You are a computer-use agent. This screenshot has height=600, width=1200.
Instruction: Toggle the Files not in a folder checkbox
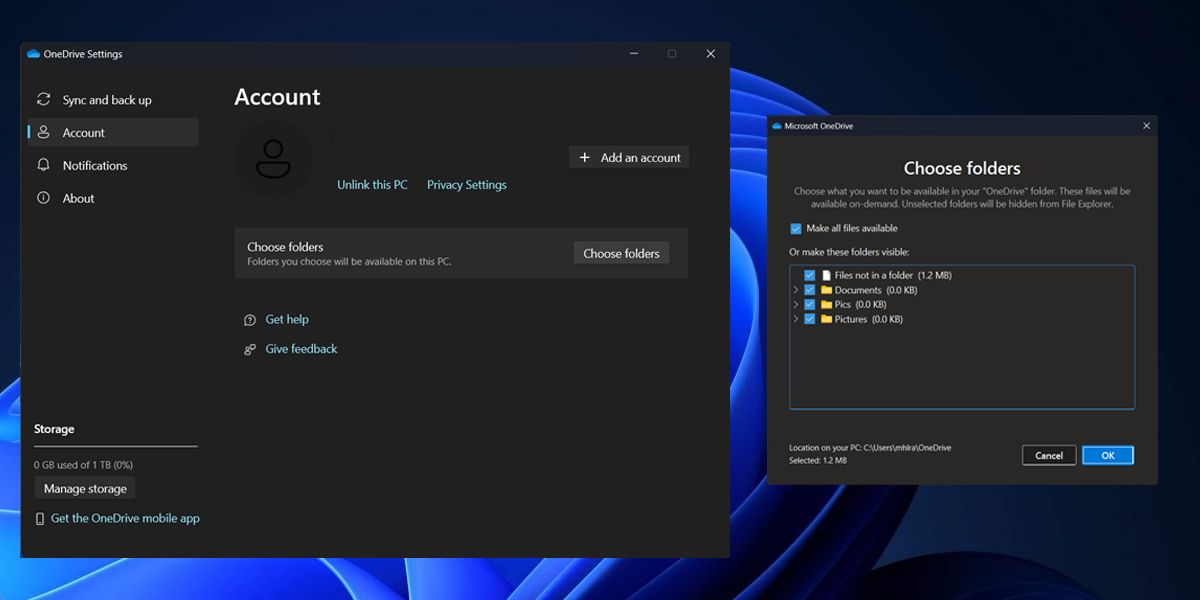click(x=810, y=275)
